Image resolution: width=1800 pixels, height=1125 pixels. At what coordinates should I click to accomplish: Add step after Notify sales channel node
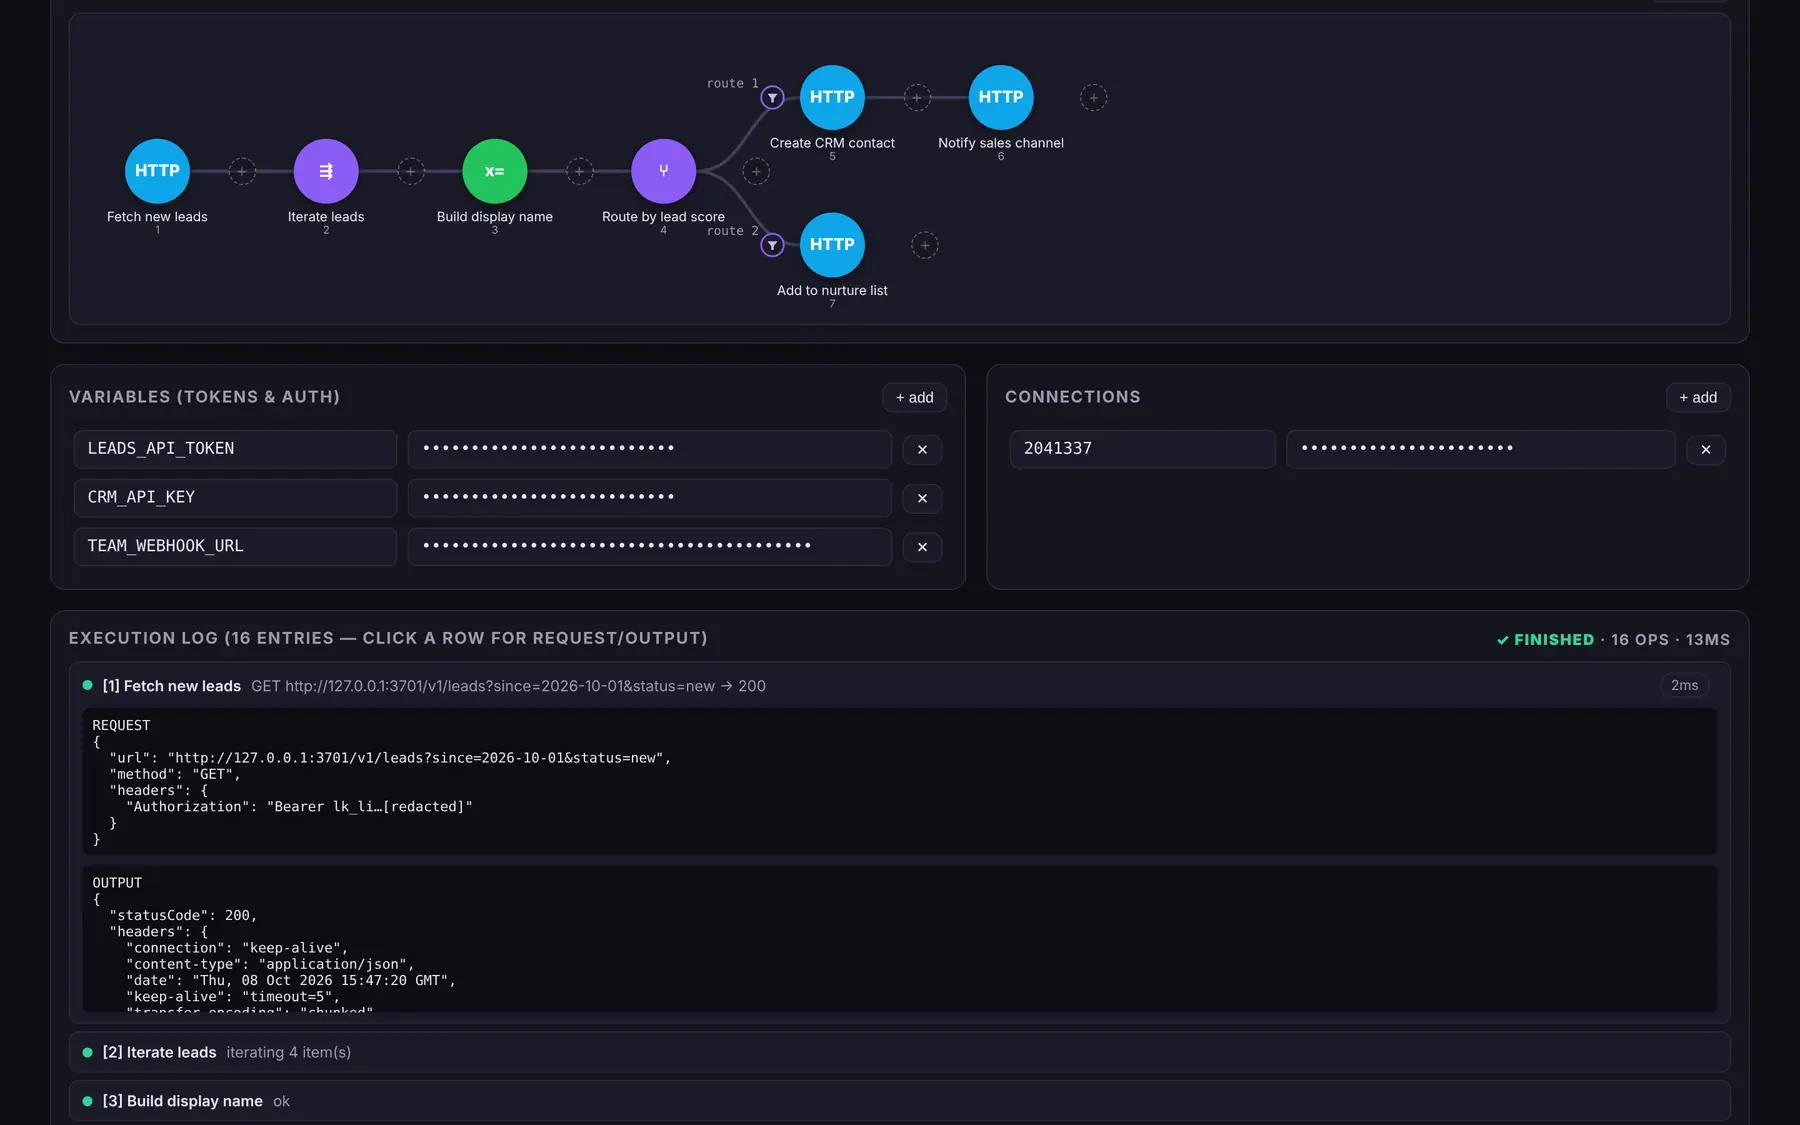coord(1094,98)
